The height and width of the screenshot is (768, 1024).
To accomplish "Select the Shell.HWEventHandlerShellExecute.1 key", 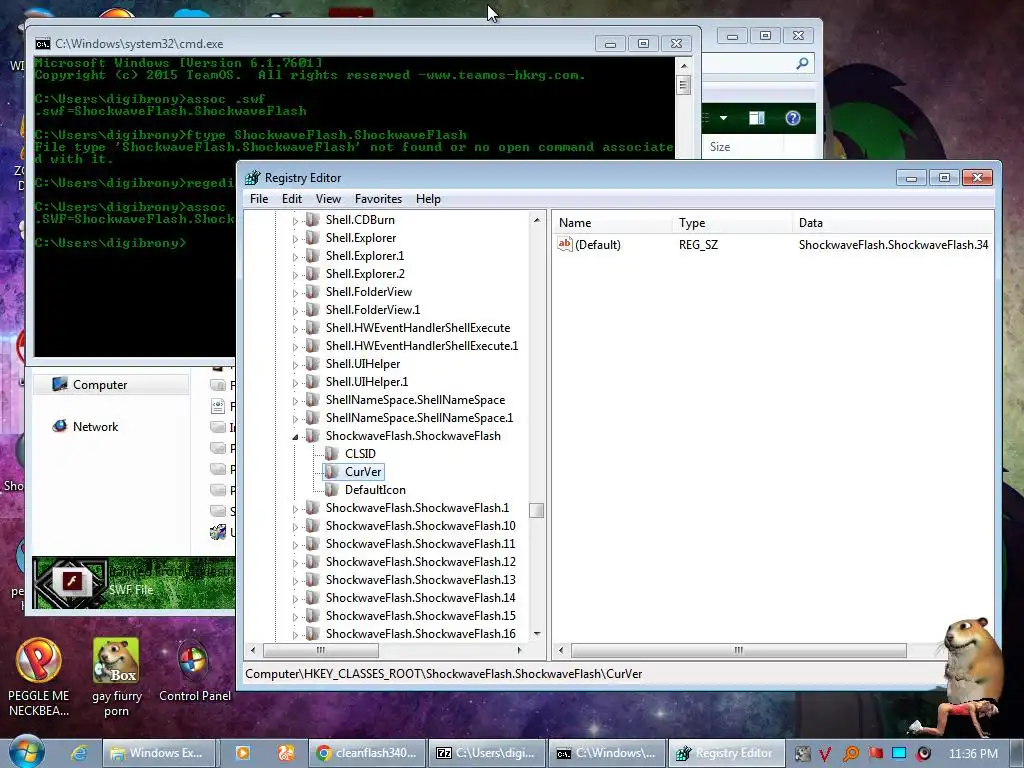I will click(422, 345).
